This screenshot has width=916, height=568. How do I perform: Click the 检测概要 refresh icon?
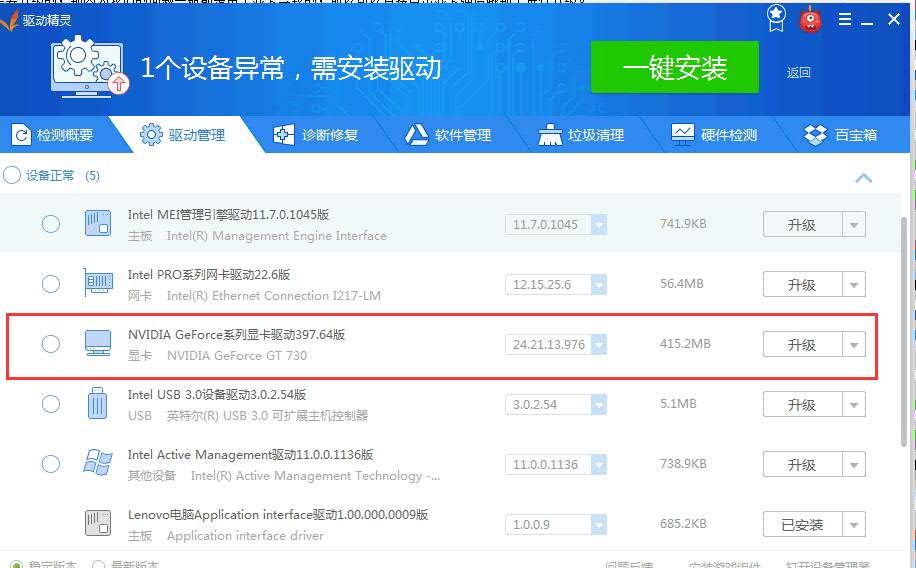[21, 135]
